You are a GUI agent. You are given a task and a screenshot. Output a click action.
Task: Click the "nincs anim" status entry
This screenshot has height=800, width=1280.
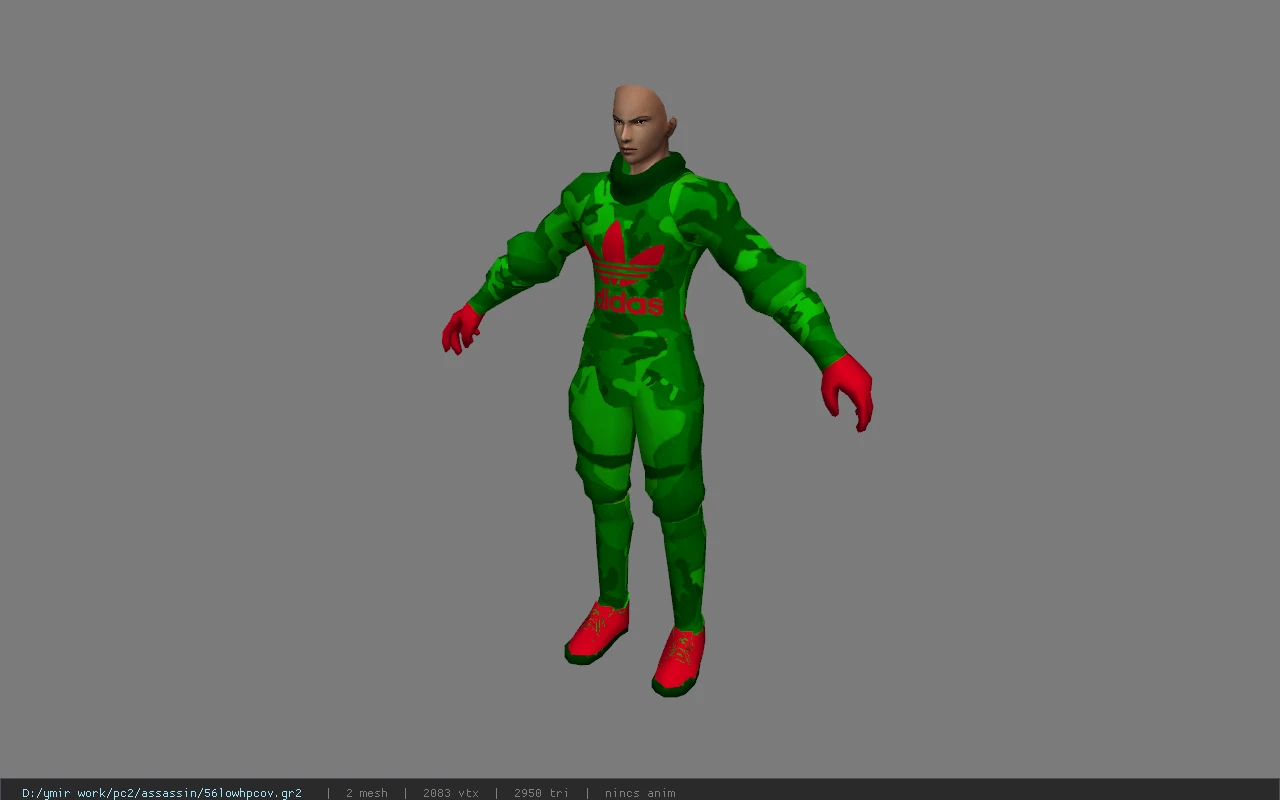pos(640,793)
